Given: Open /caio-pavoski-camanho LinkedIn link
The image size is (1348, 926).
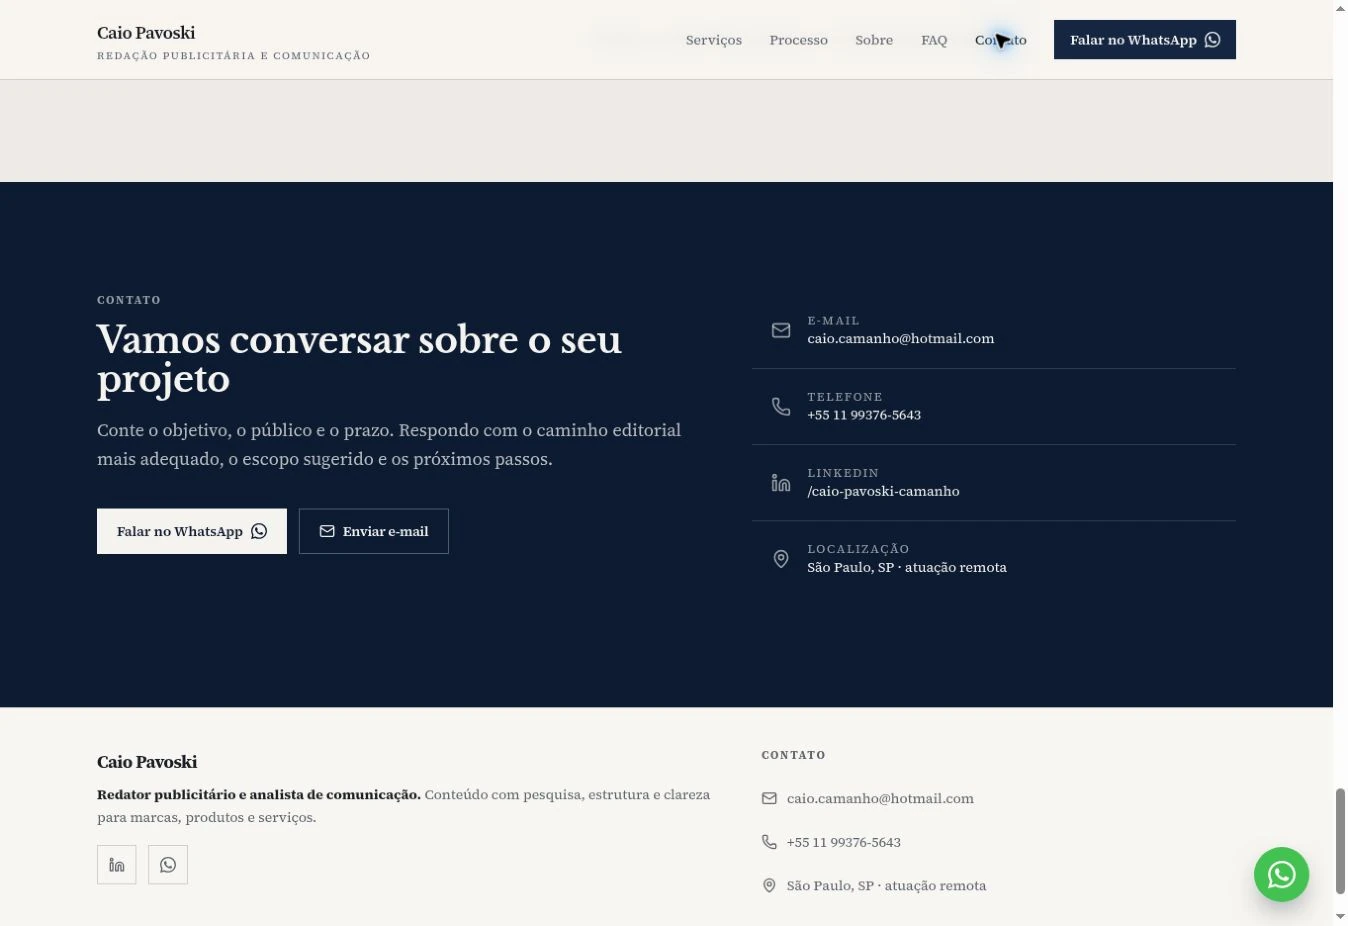Looking at the screenshot, I should (883, 491).
